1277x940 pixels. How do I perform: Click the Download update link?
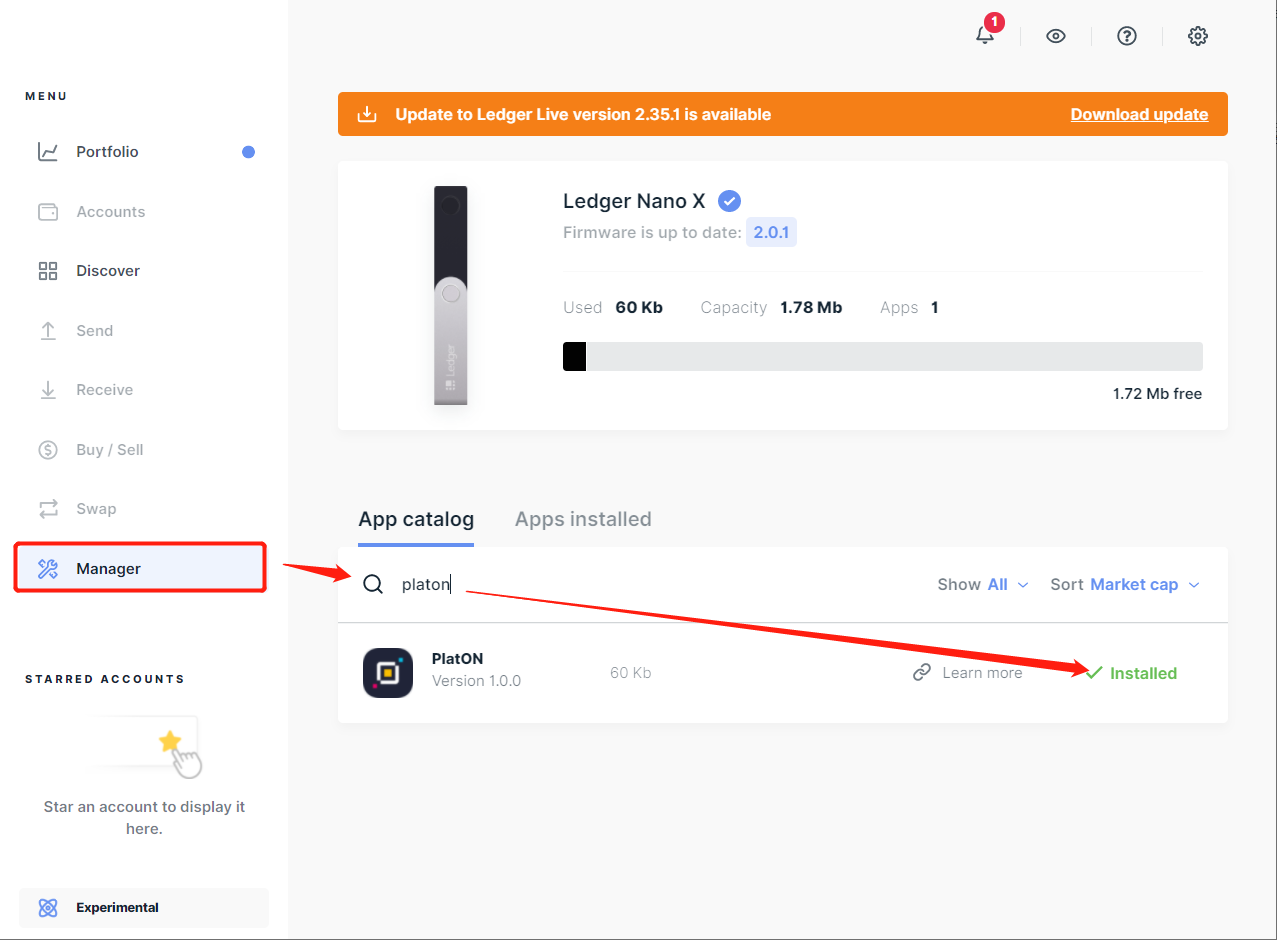[x=1139, y=114]
